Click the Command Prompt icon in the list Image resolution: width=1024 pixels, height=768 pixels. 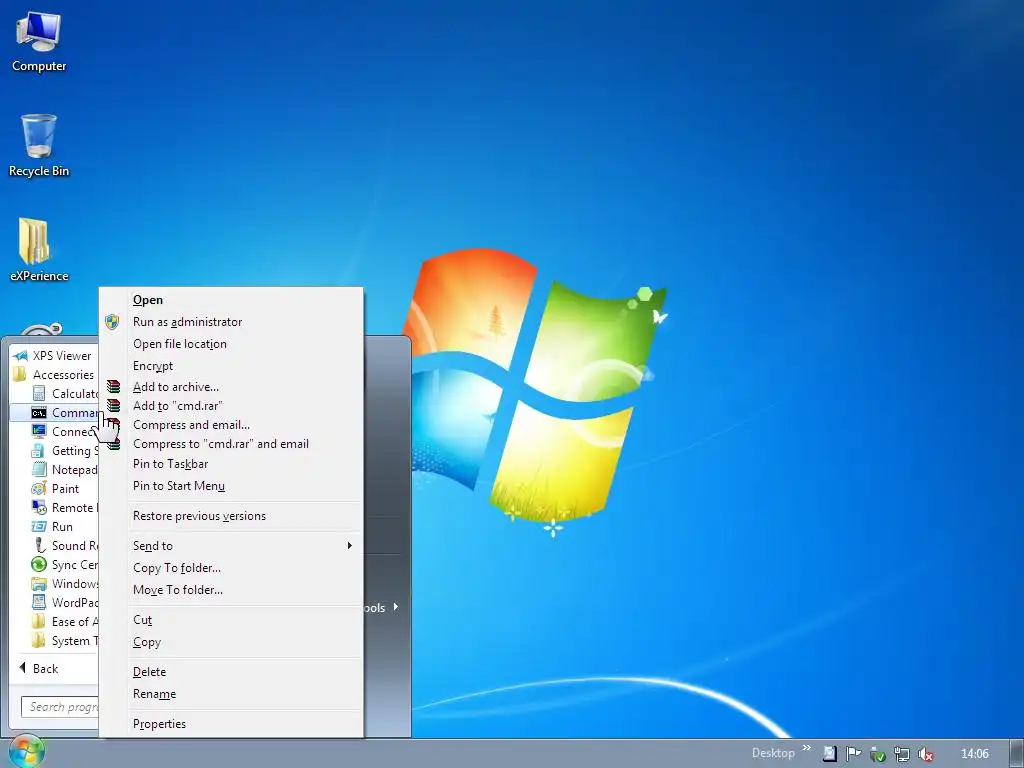coord(39,413)
